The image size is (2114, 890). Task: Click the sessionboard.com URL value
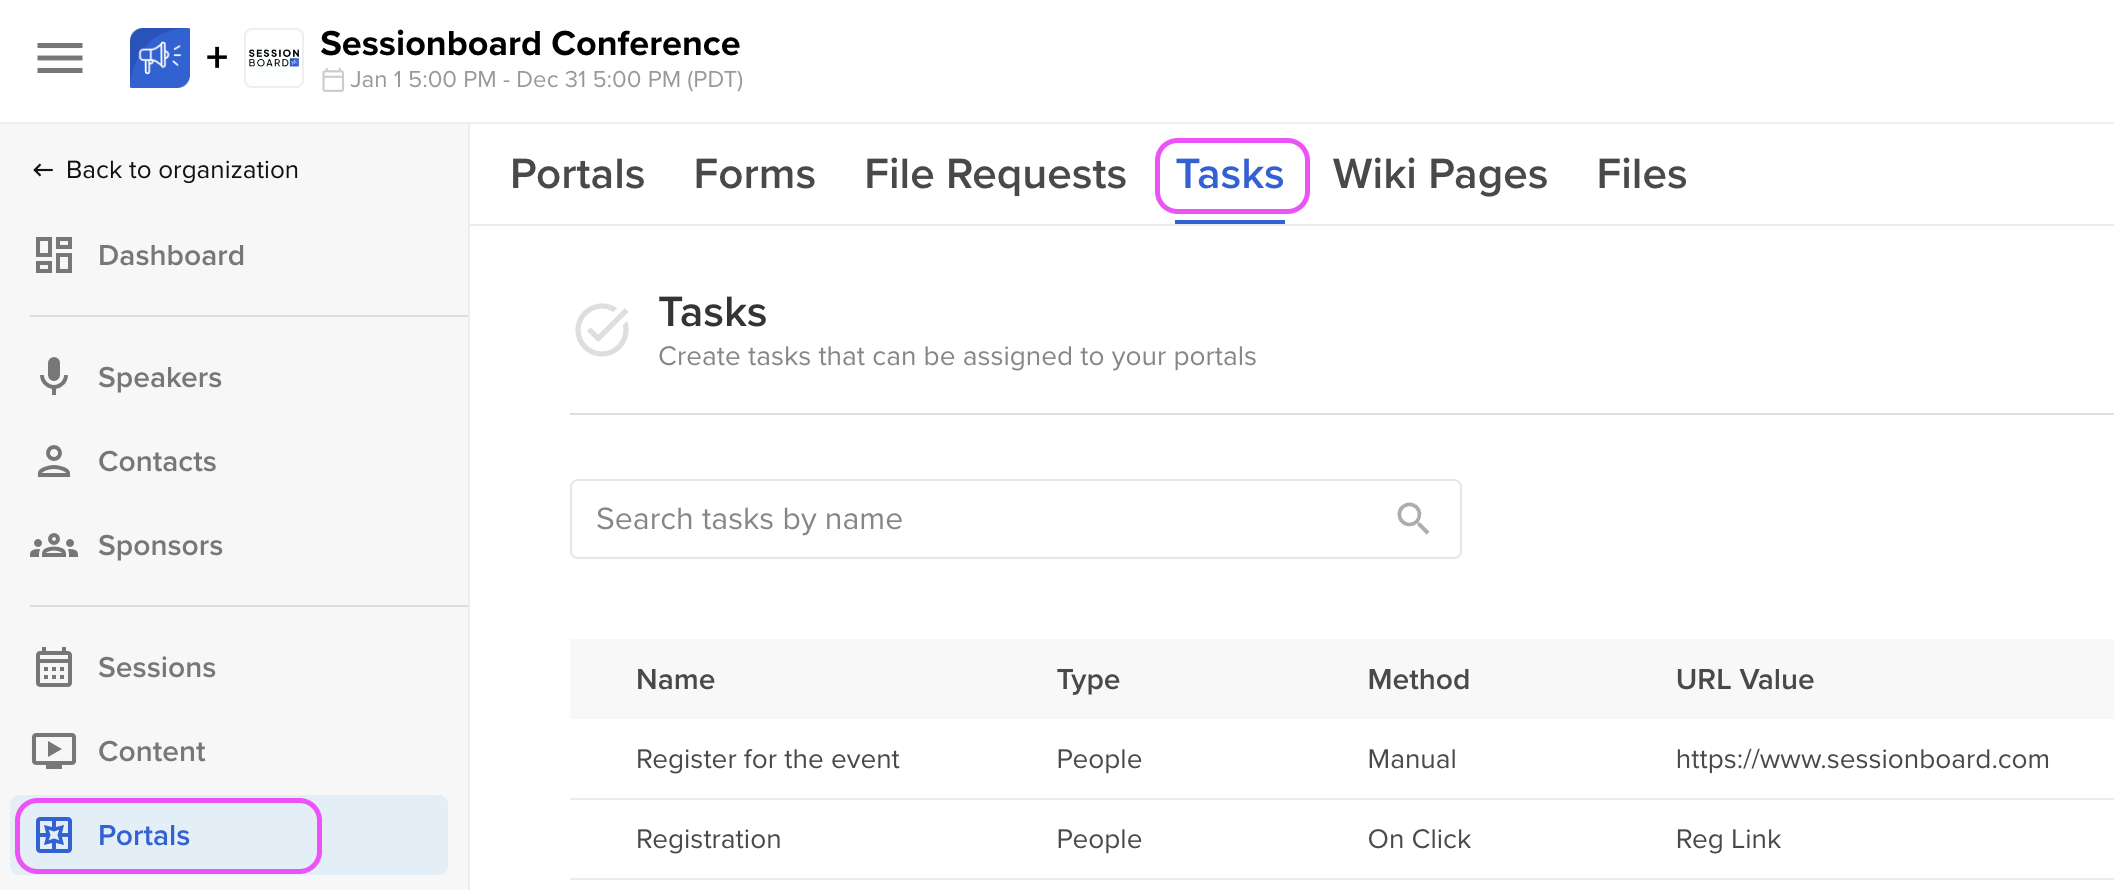[1862, 759]
